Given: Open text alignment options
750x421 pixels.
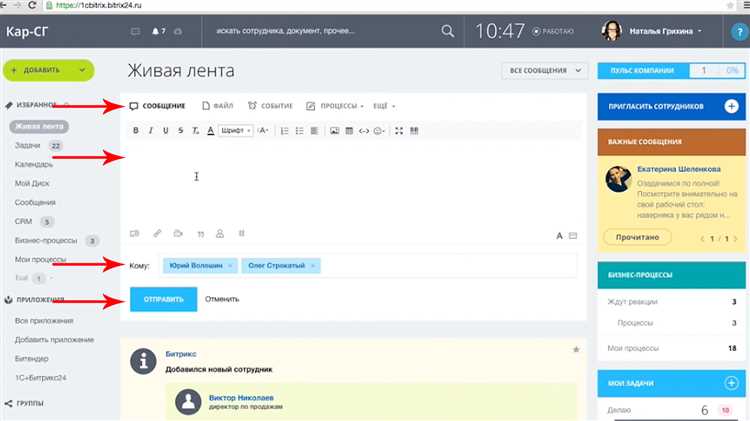Looking at the screenshot, I should (314, 131).
